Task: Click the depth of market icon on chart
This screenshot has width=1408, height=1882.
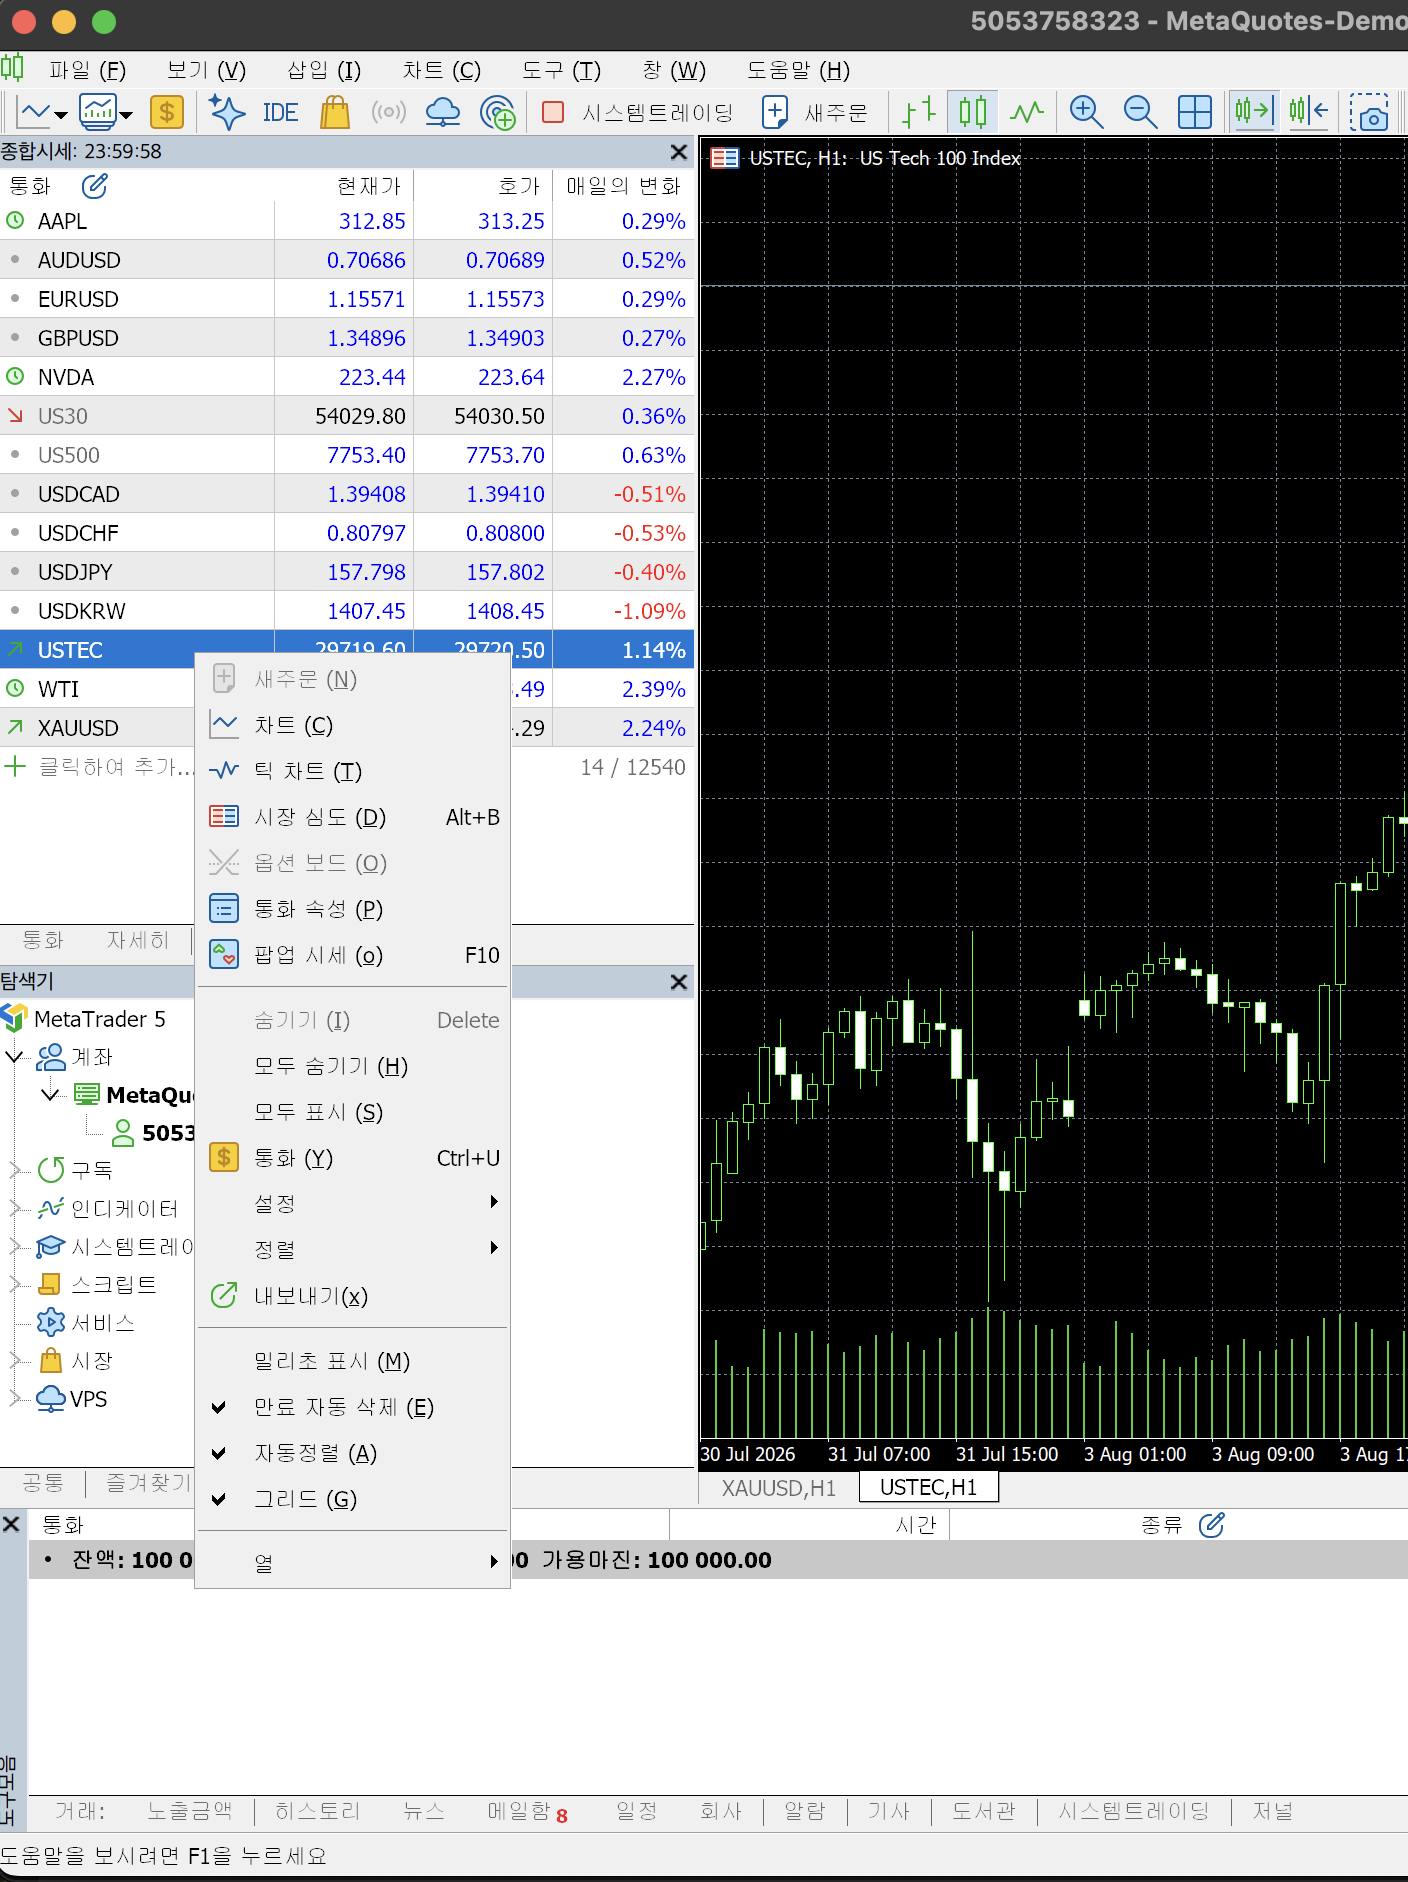Action: [x=724, y=158]
